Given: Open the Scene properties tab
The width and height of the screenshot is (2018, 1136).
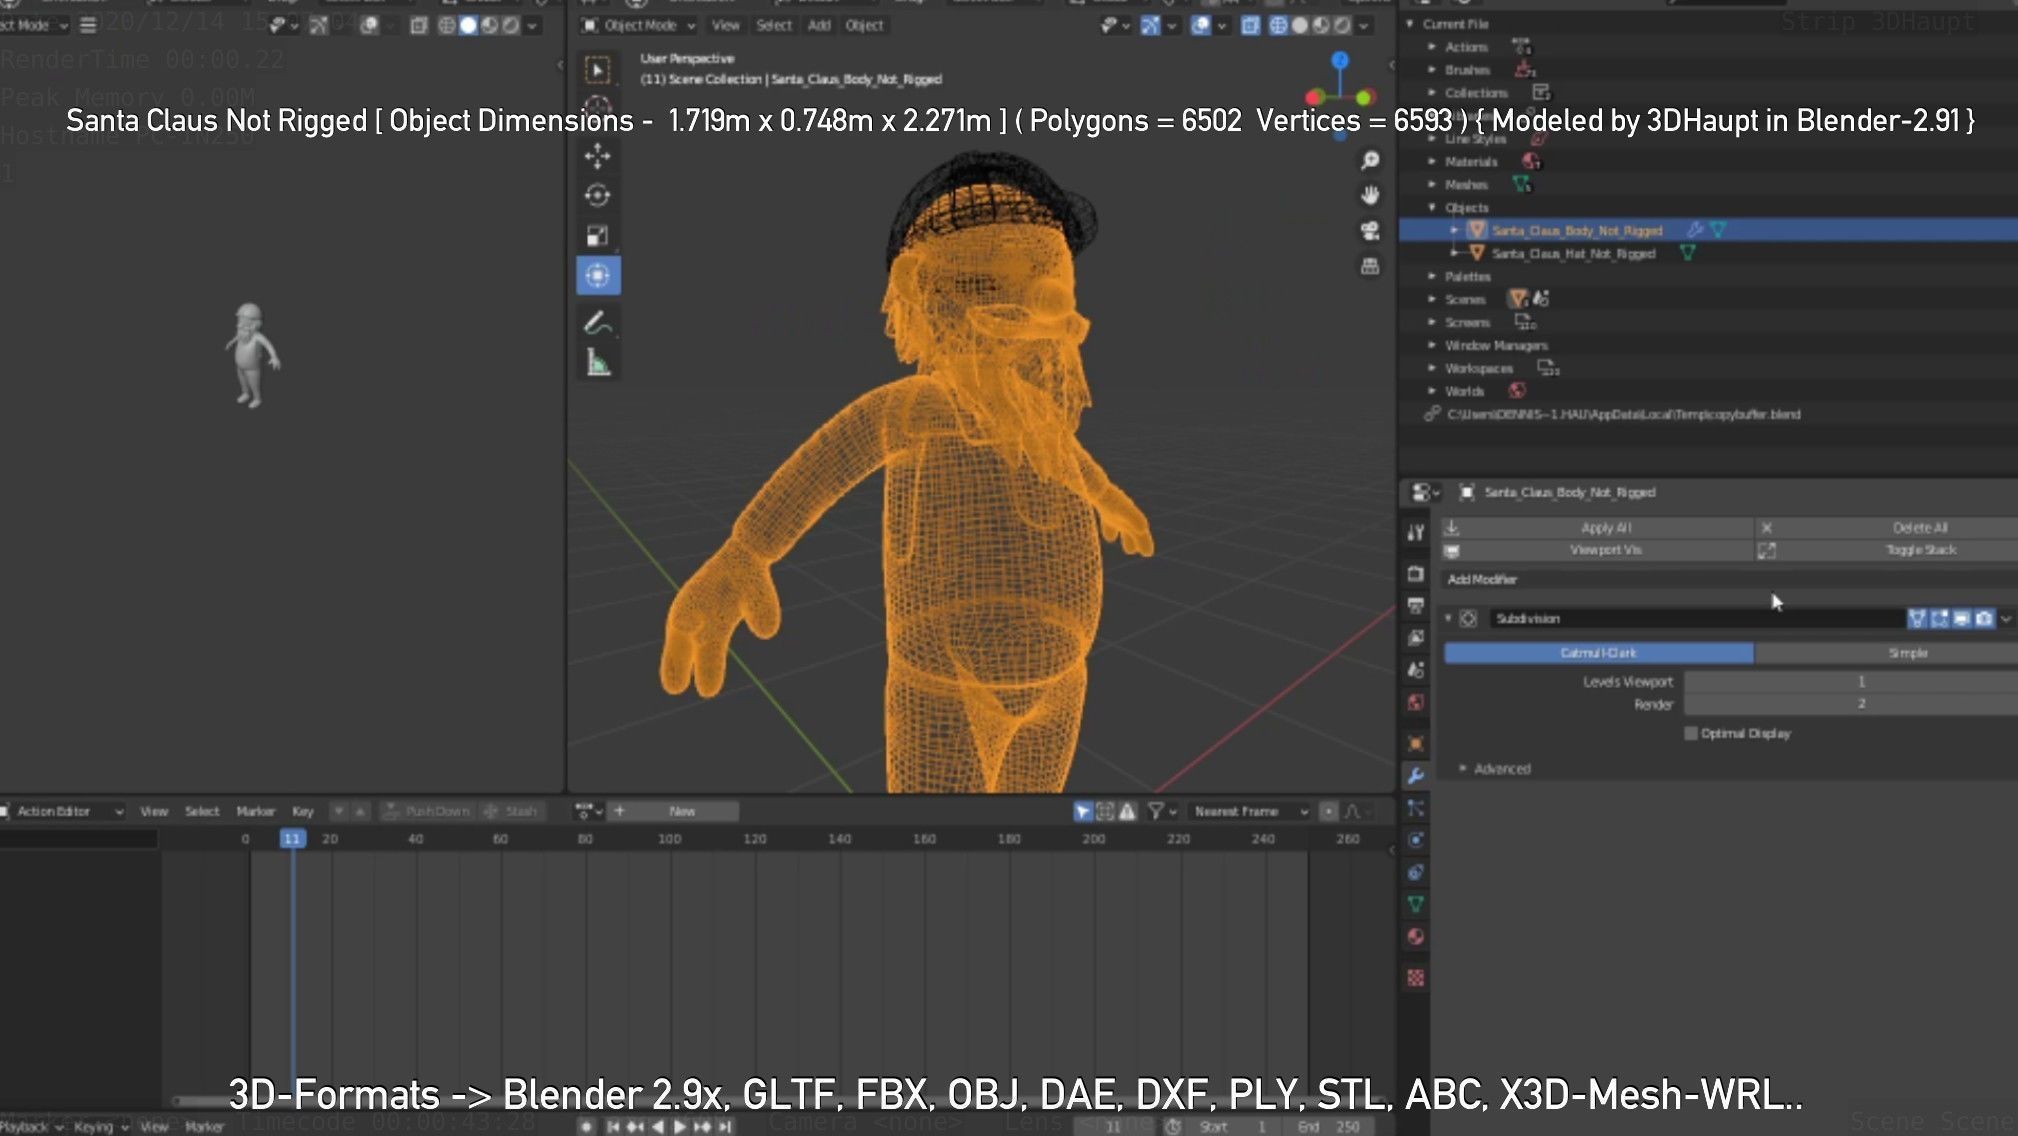Looking at the screenshot, I should [x=1415, y=670].
